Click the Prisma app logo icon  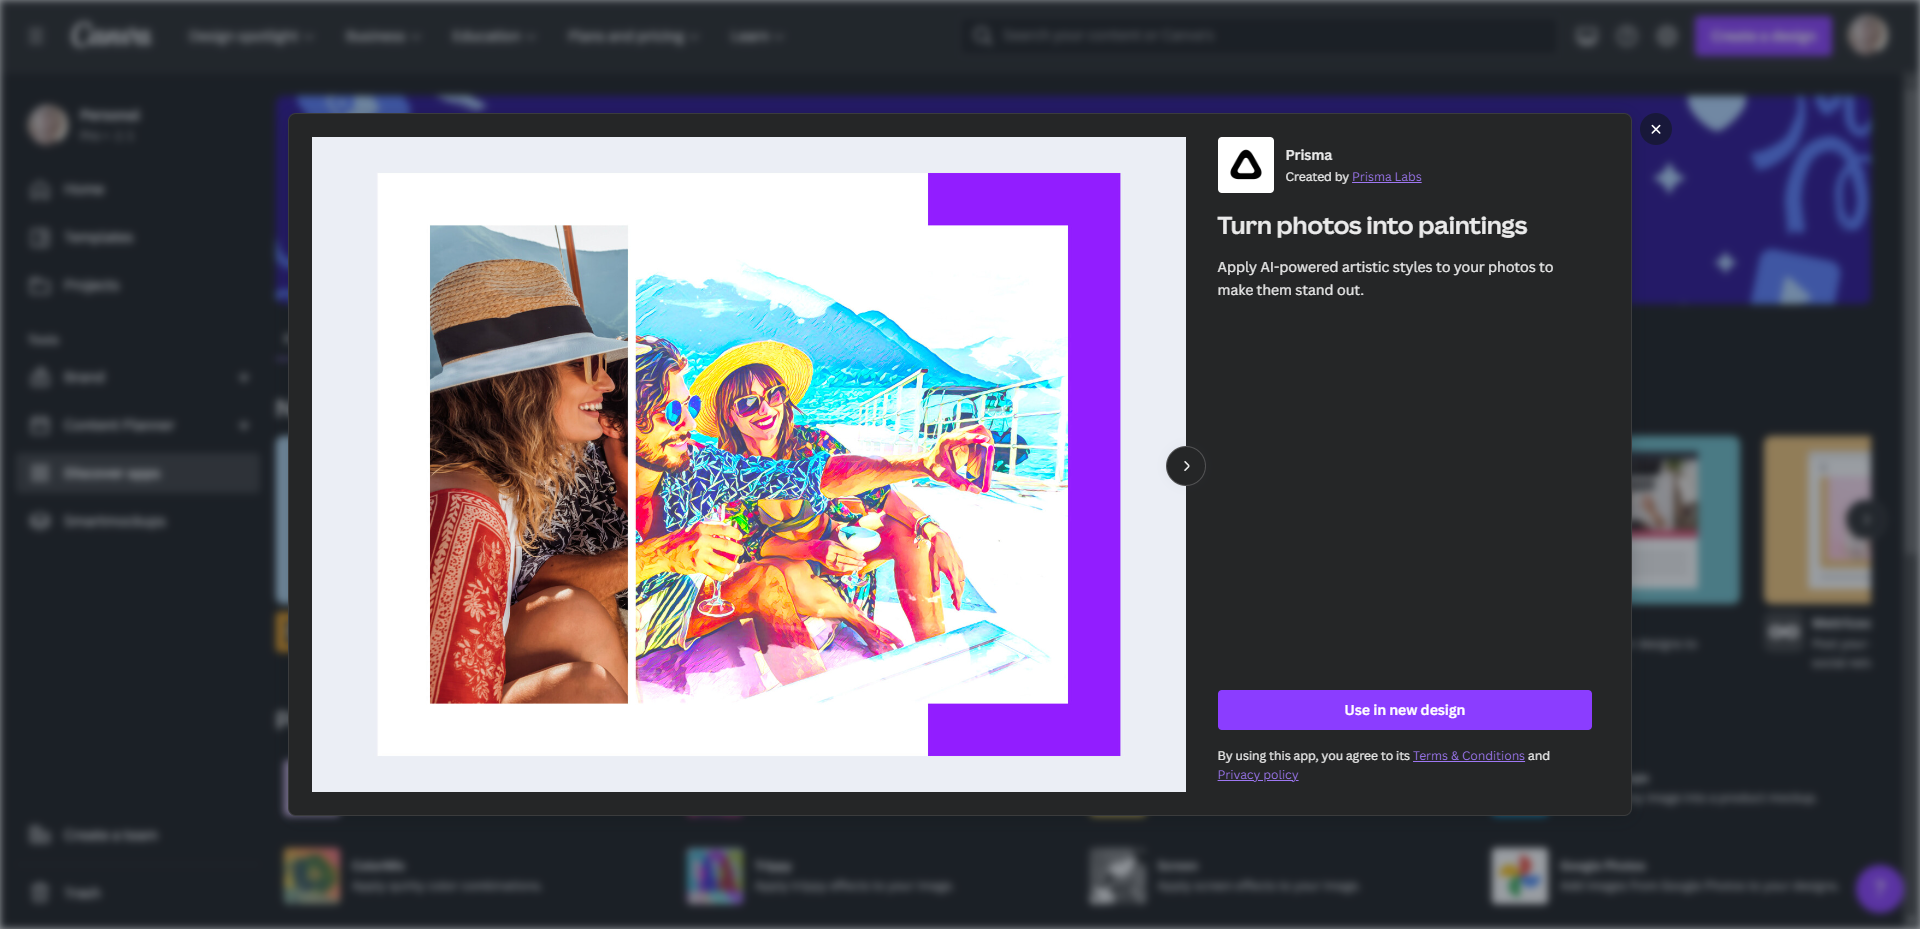tap(1245, 165)
